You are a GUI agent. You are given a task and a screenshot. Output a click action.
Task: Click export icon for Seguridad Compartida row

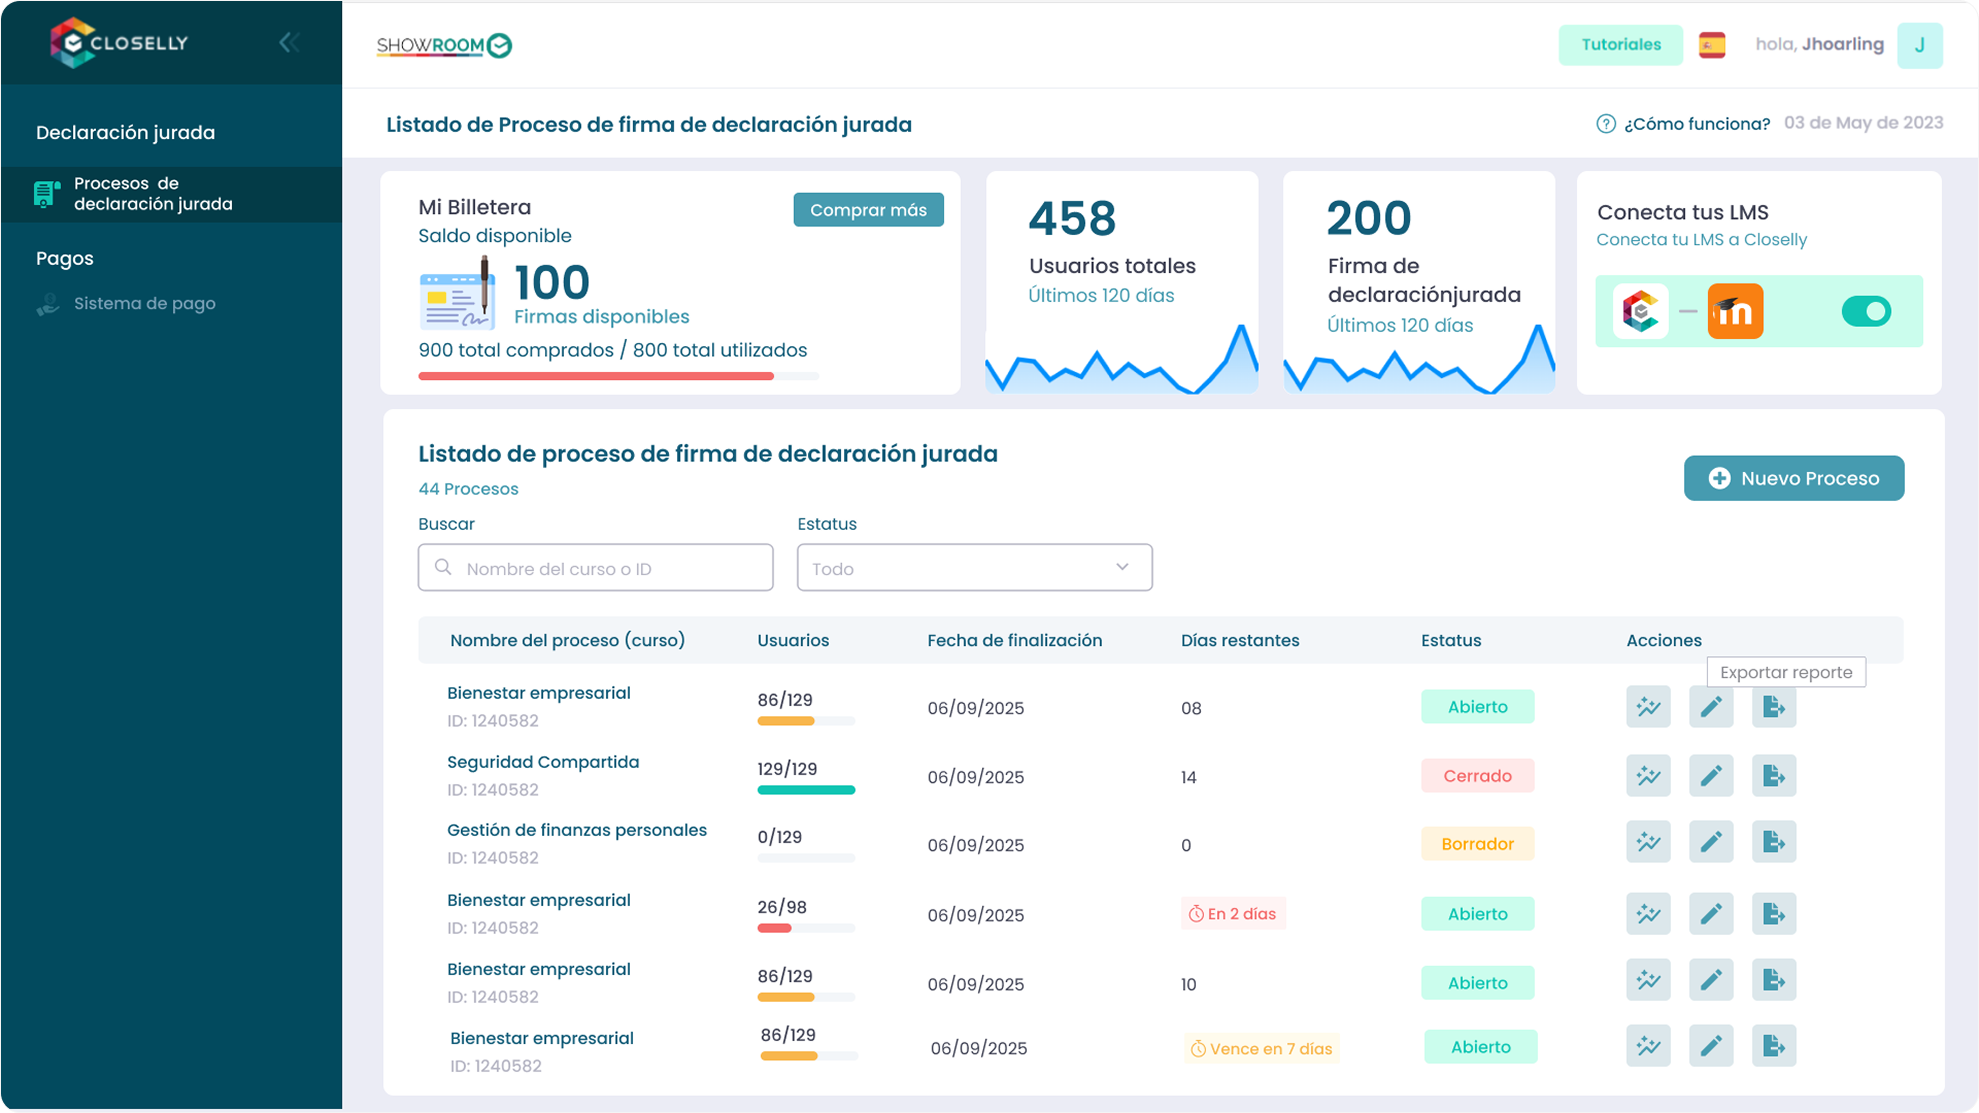(x=1773, y=776)
